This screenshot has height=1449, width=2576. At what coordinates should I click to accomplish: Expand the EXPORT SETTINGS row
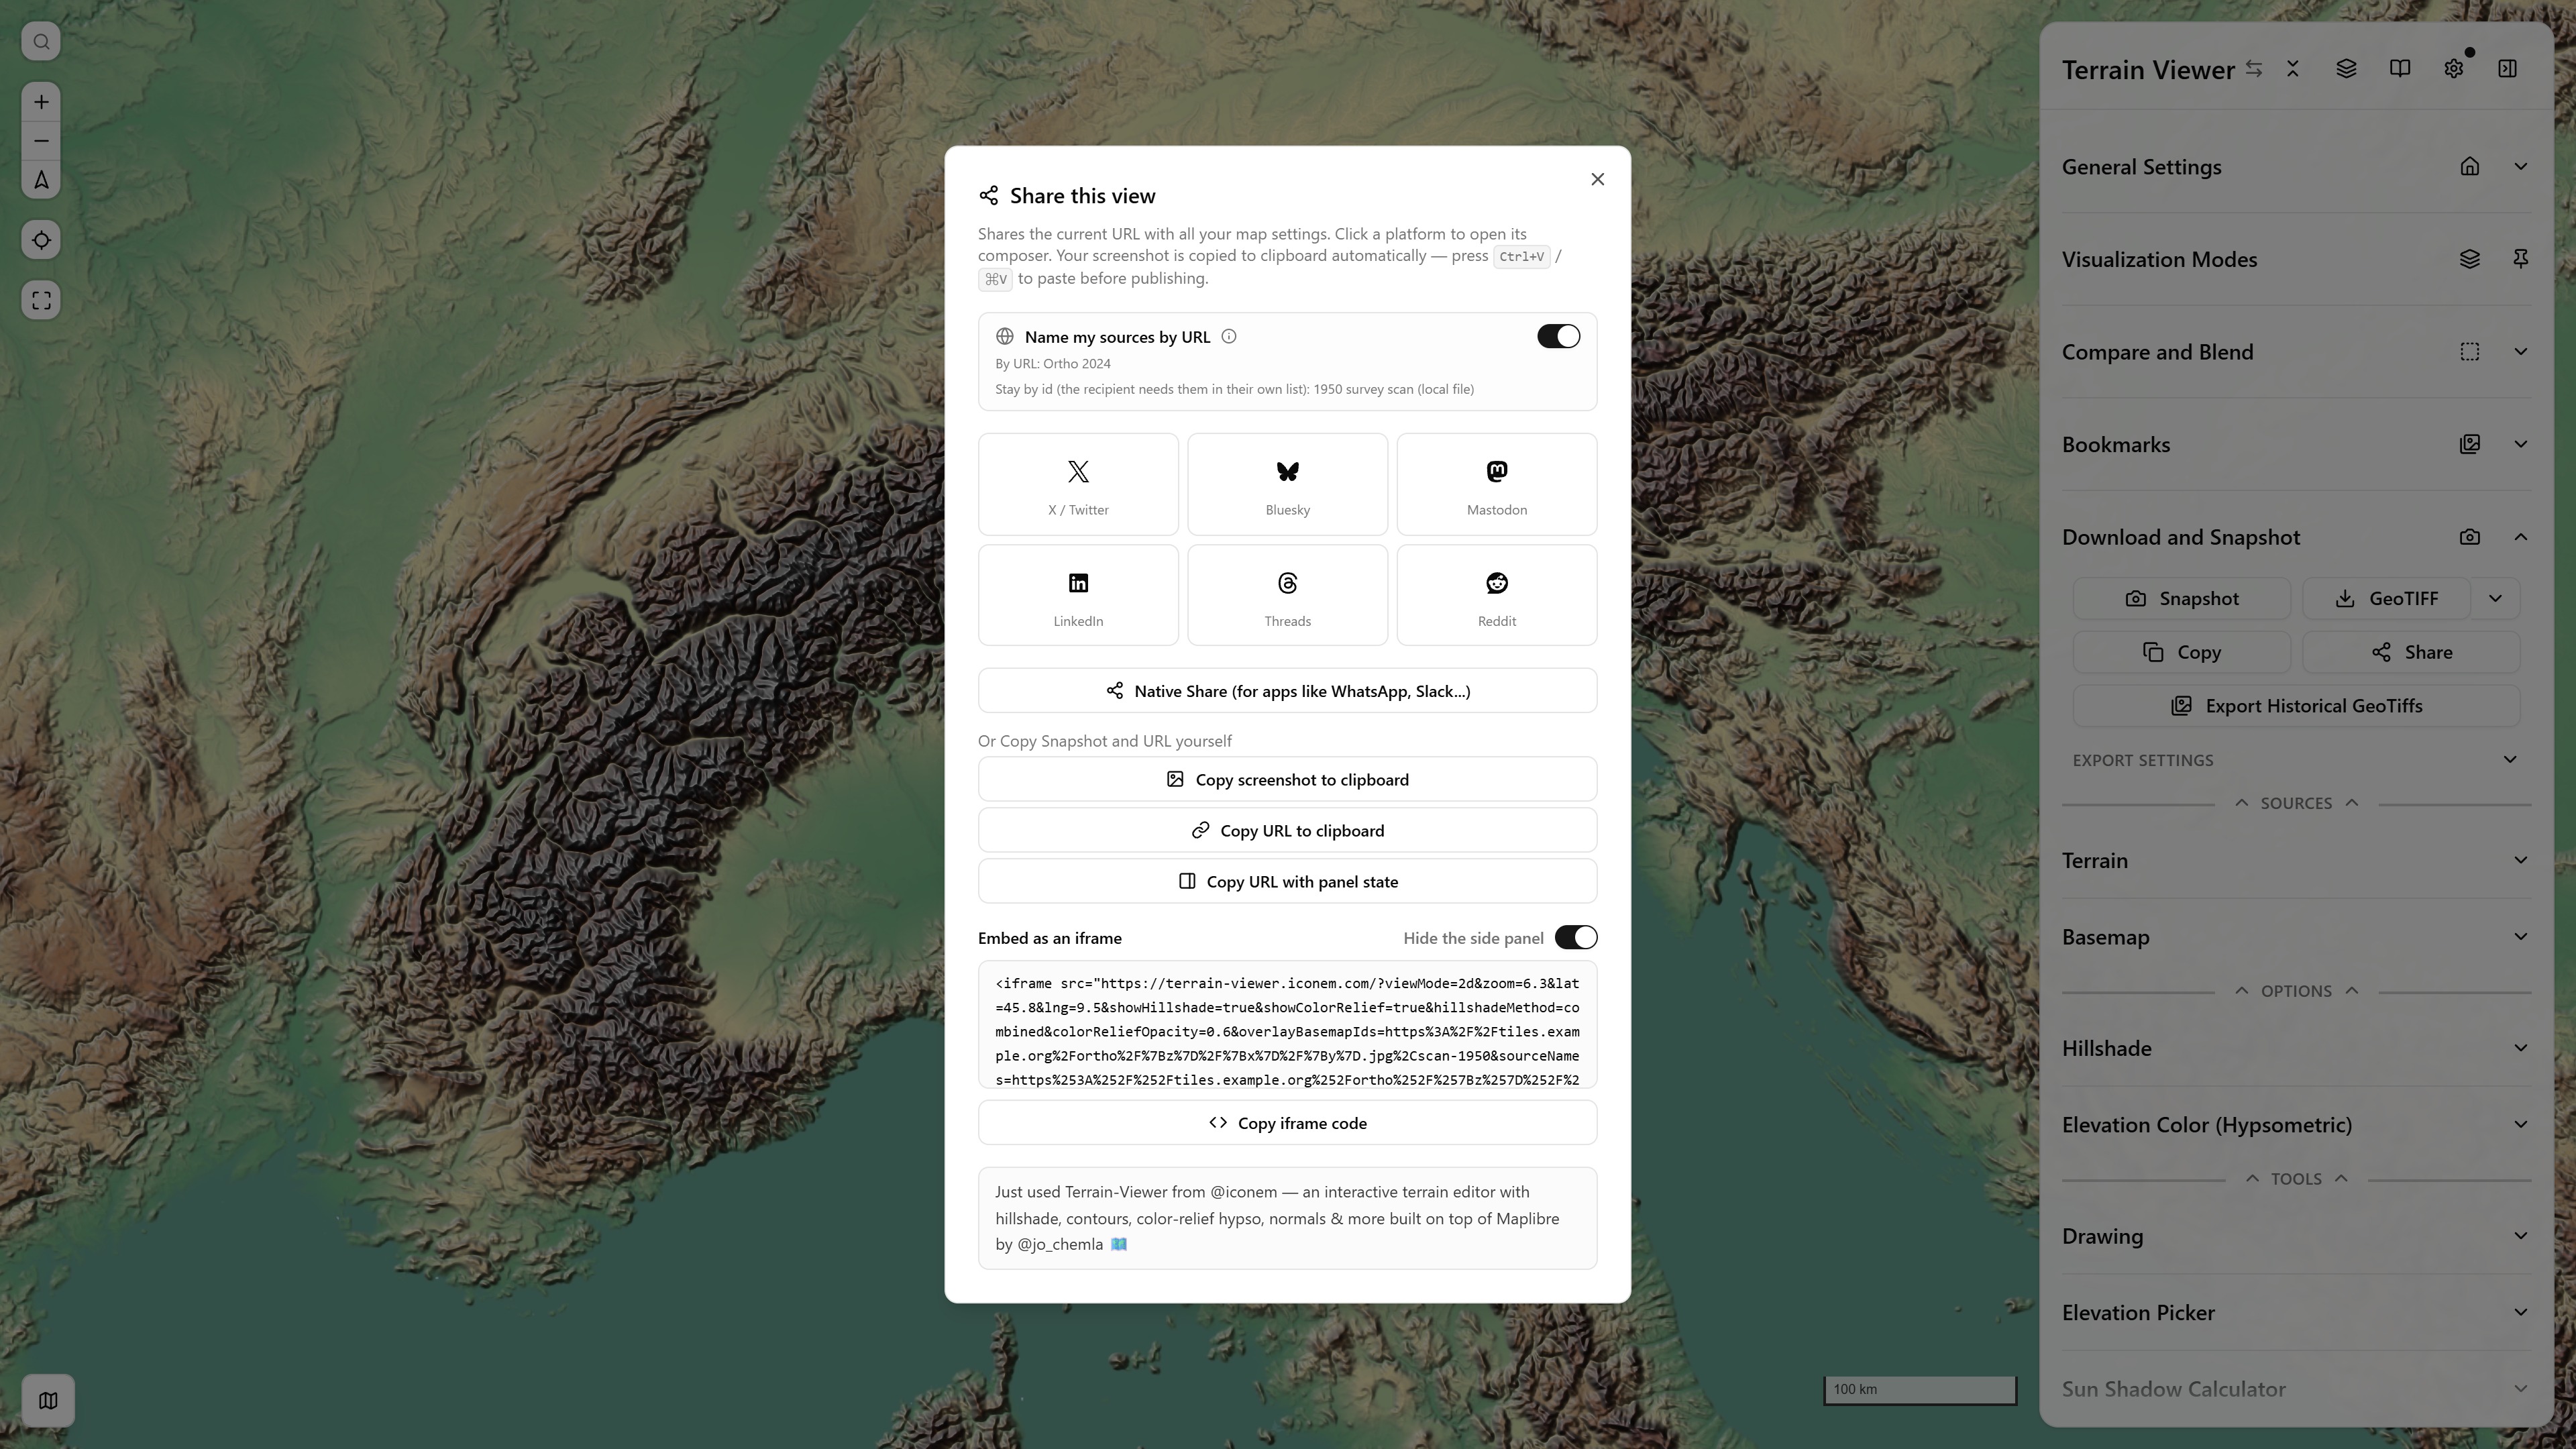2296,760
